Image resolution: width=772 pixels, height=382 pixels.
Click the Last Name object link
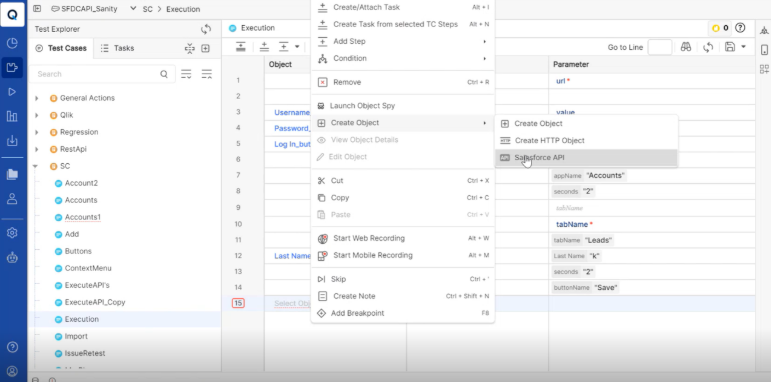[x=292, y=256]
